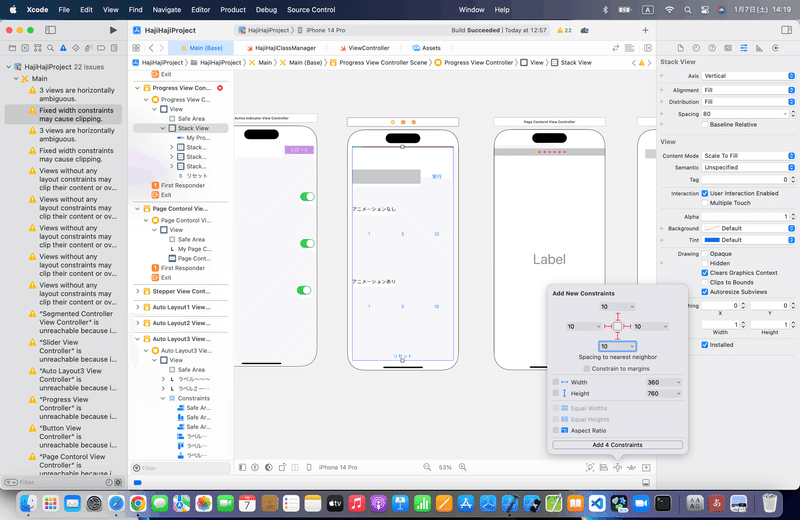Image resolution: width=800 pixels, height=520 pixels.
Task: Open the Alignment Fill dropdown
Action: point(748,90)
